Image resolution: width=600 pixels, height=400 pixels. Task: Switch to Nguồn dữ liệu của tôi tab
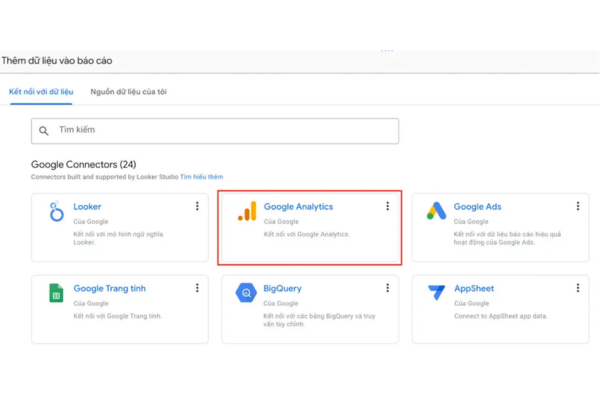tap(129, 92)
